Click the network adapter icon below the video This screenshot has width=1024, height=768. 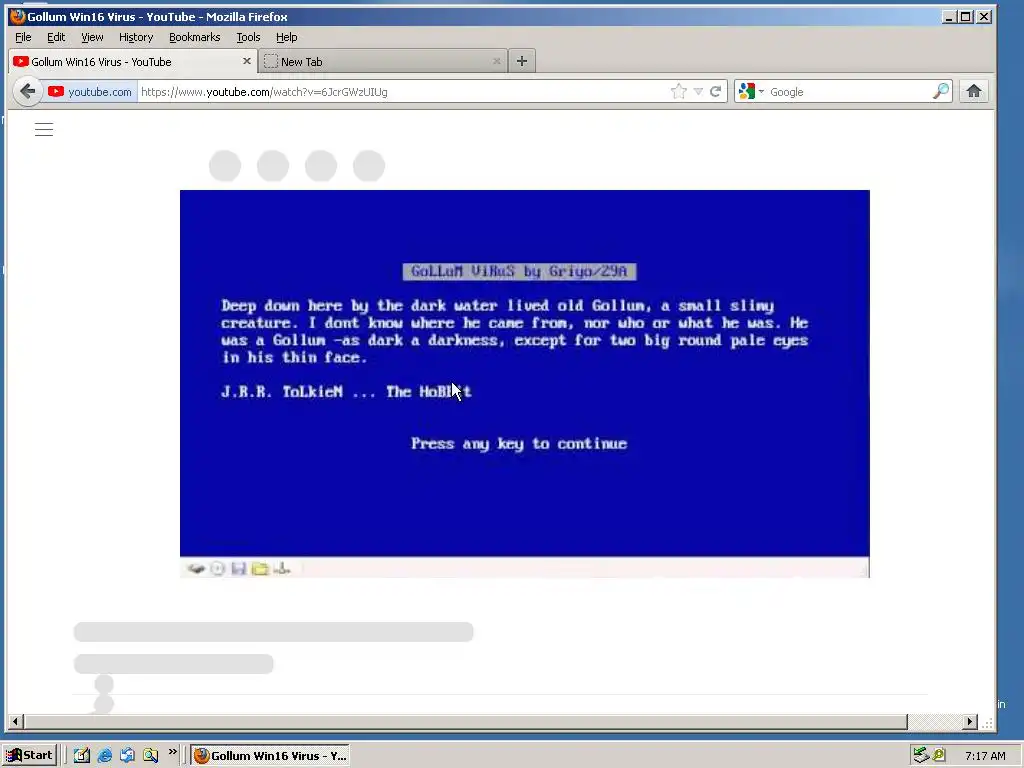pos(281,568)
